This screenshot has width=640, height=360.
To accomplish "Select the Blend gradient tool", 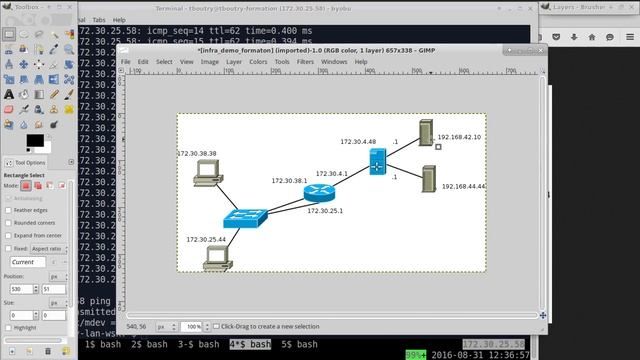I will 39,95.
